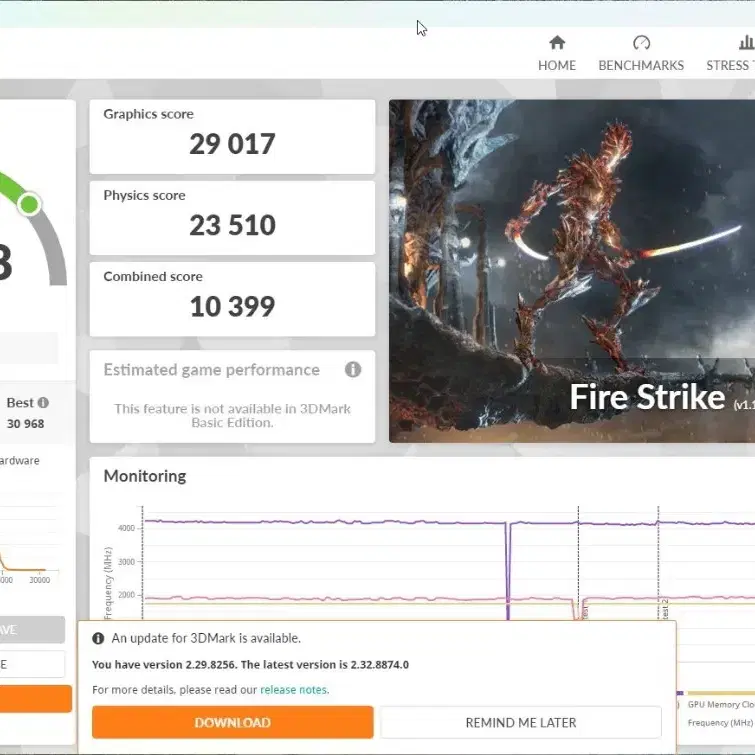Click the info icon next to Best
755x755 pixels.
coord(43,403)
